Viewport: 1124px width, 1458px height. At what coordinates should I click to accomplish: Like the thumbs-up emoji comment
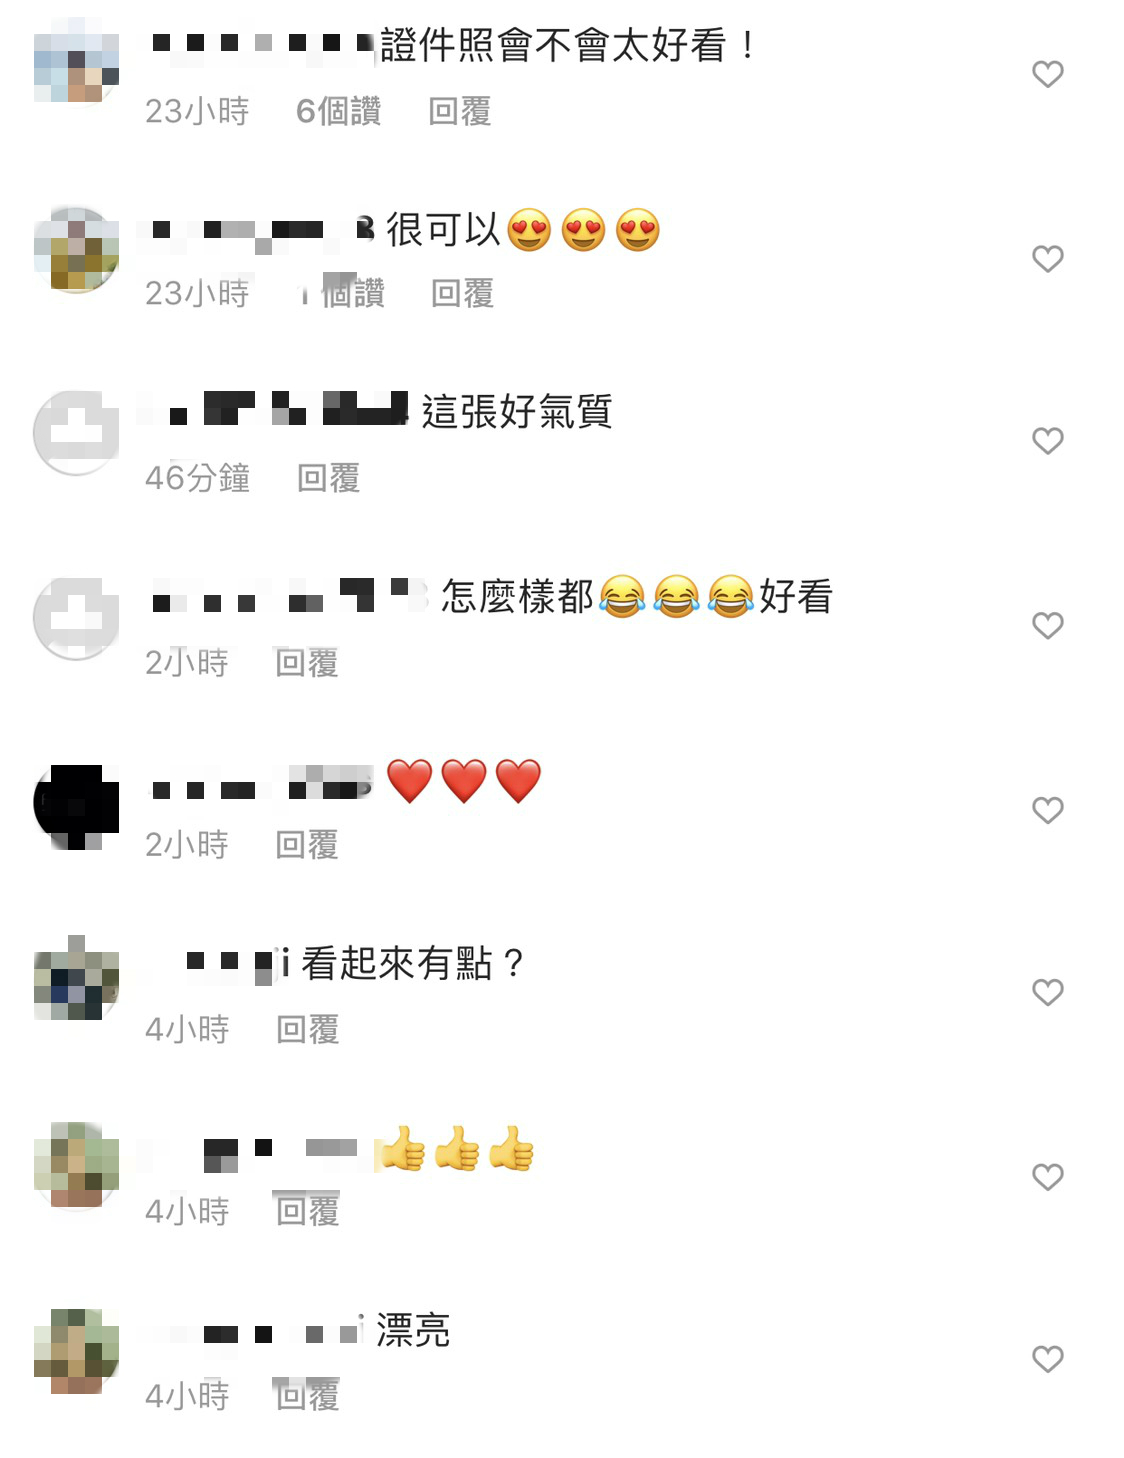point(1047,1177)
